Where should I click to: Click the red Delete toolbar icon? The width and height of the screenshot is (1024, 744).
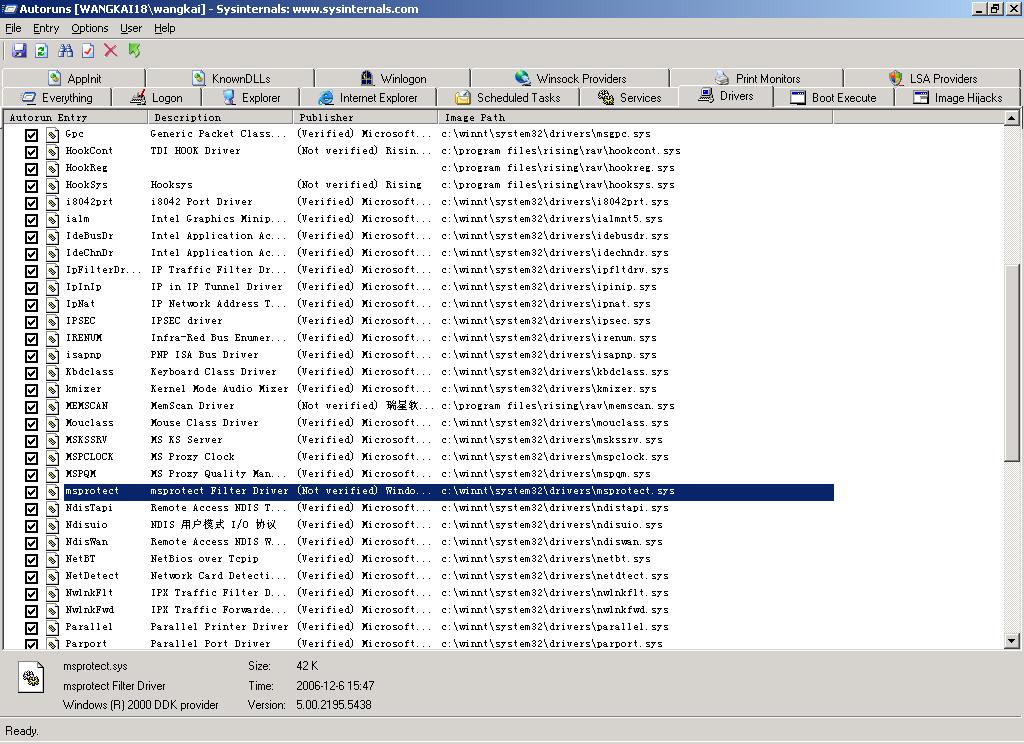click(x=111, y=50)
